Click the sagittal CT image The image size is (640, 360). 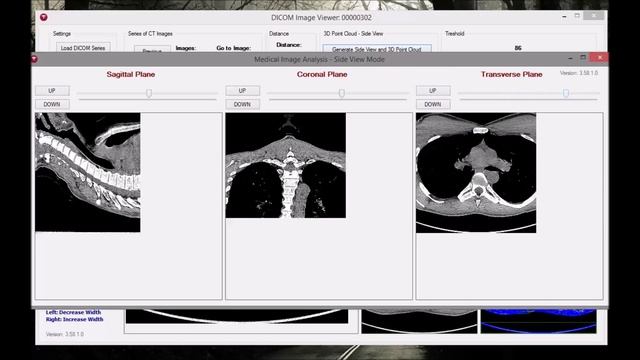click(88, 172)
